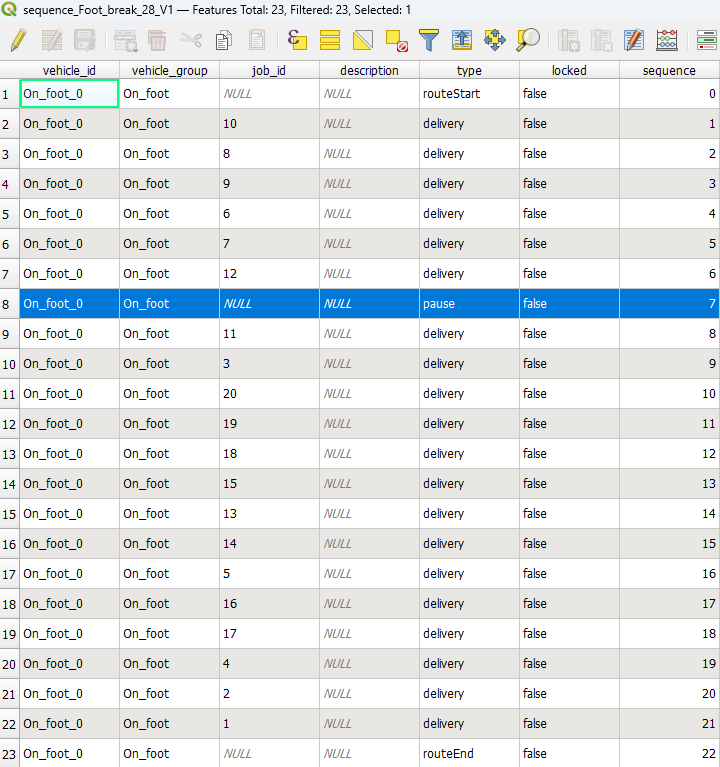The image size is (720, 767).
Task: Click the sequence cell with value 22
Action: (x=669, y=754)
